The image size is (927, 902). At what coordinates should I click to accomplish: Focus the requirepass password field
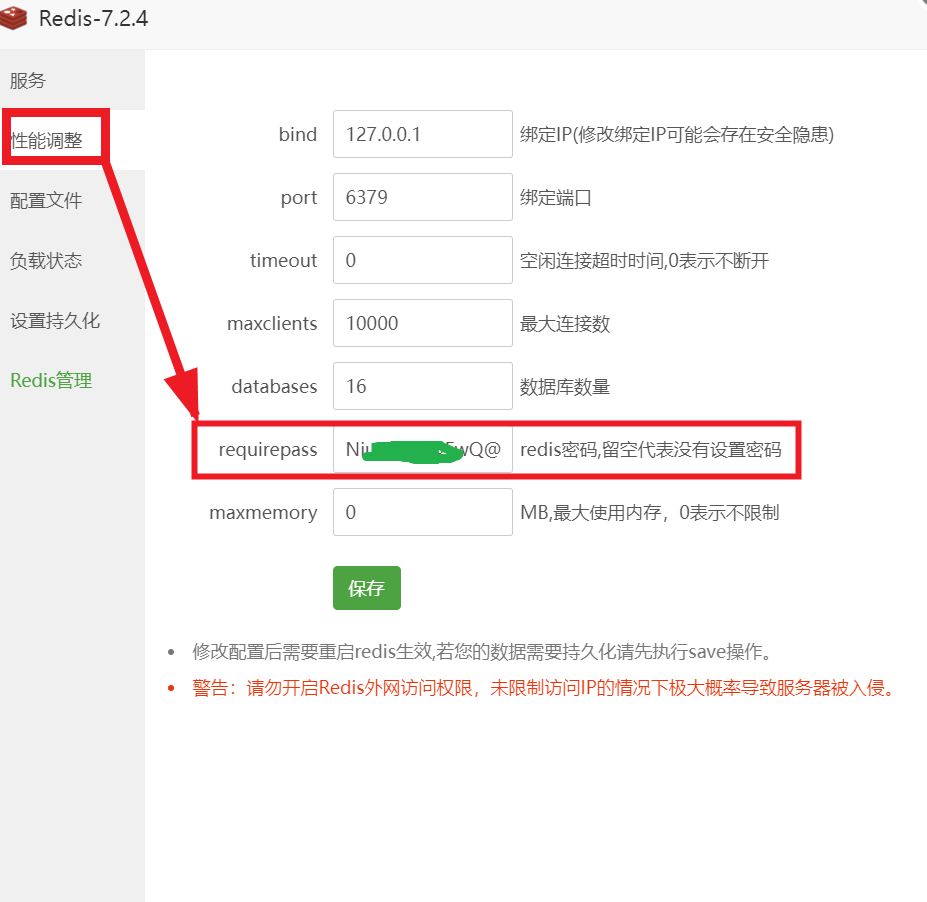tap(422, 450)
